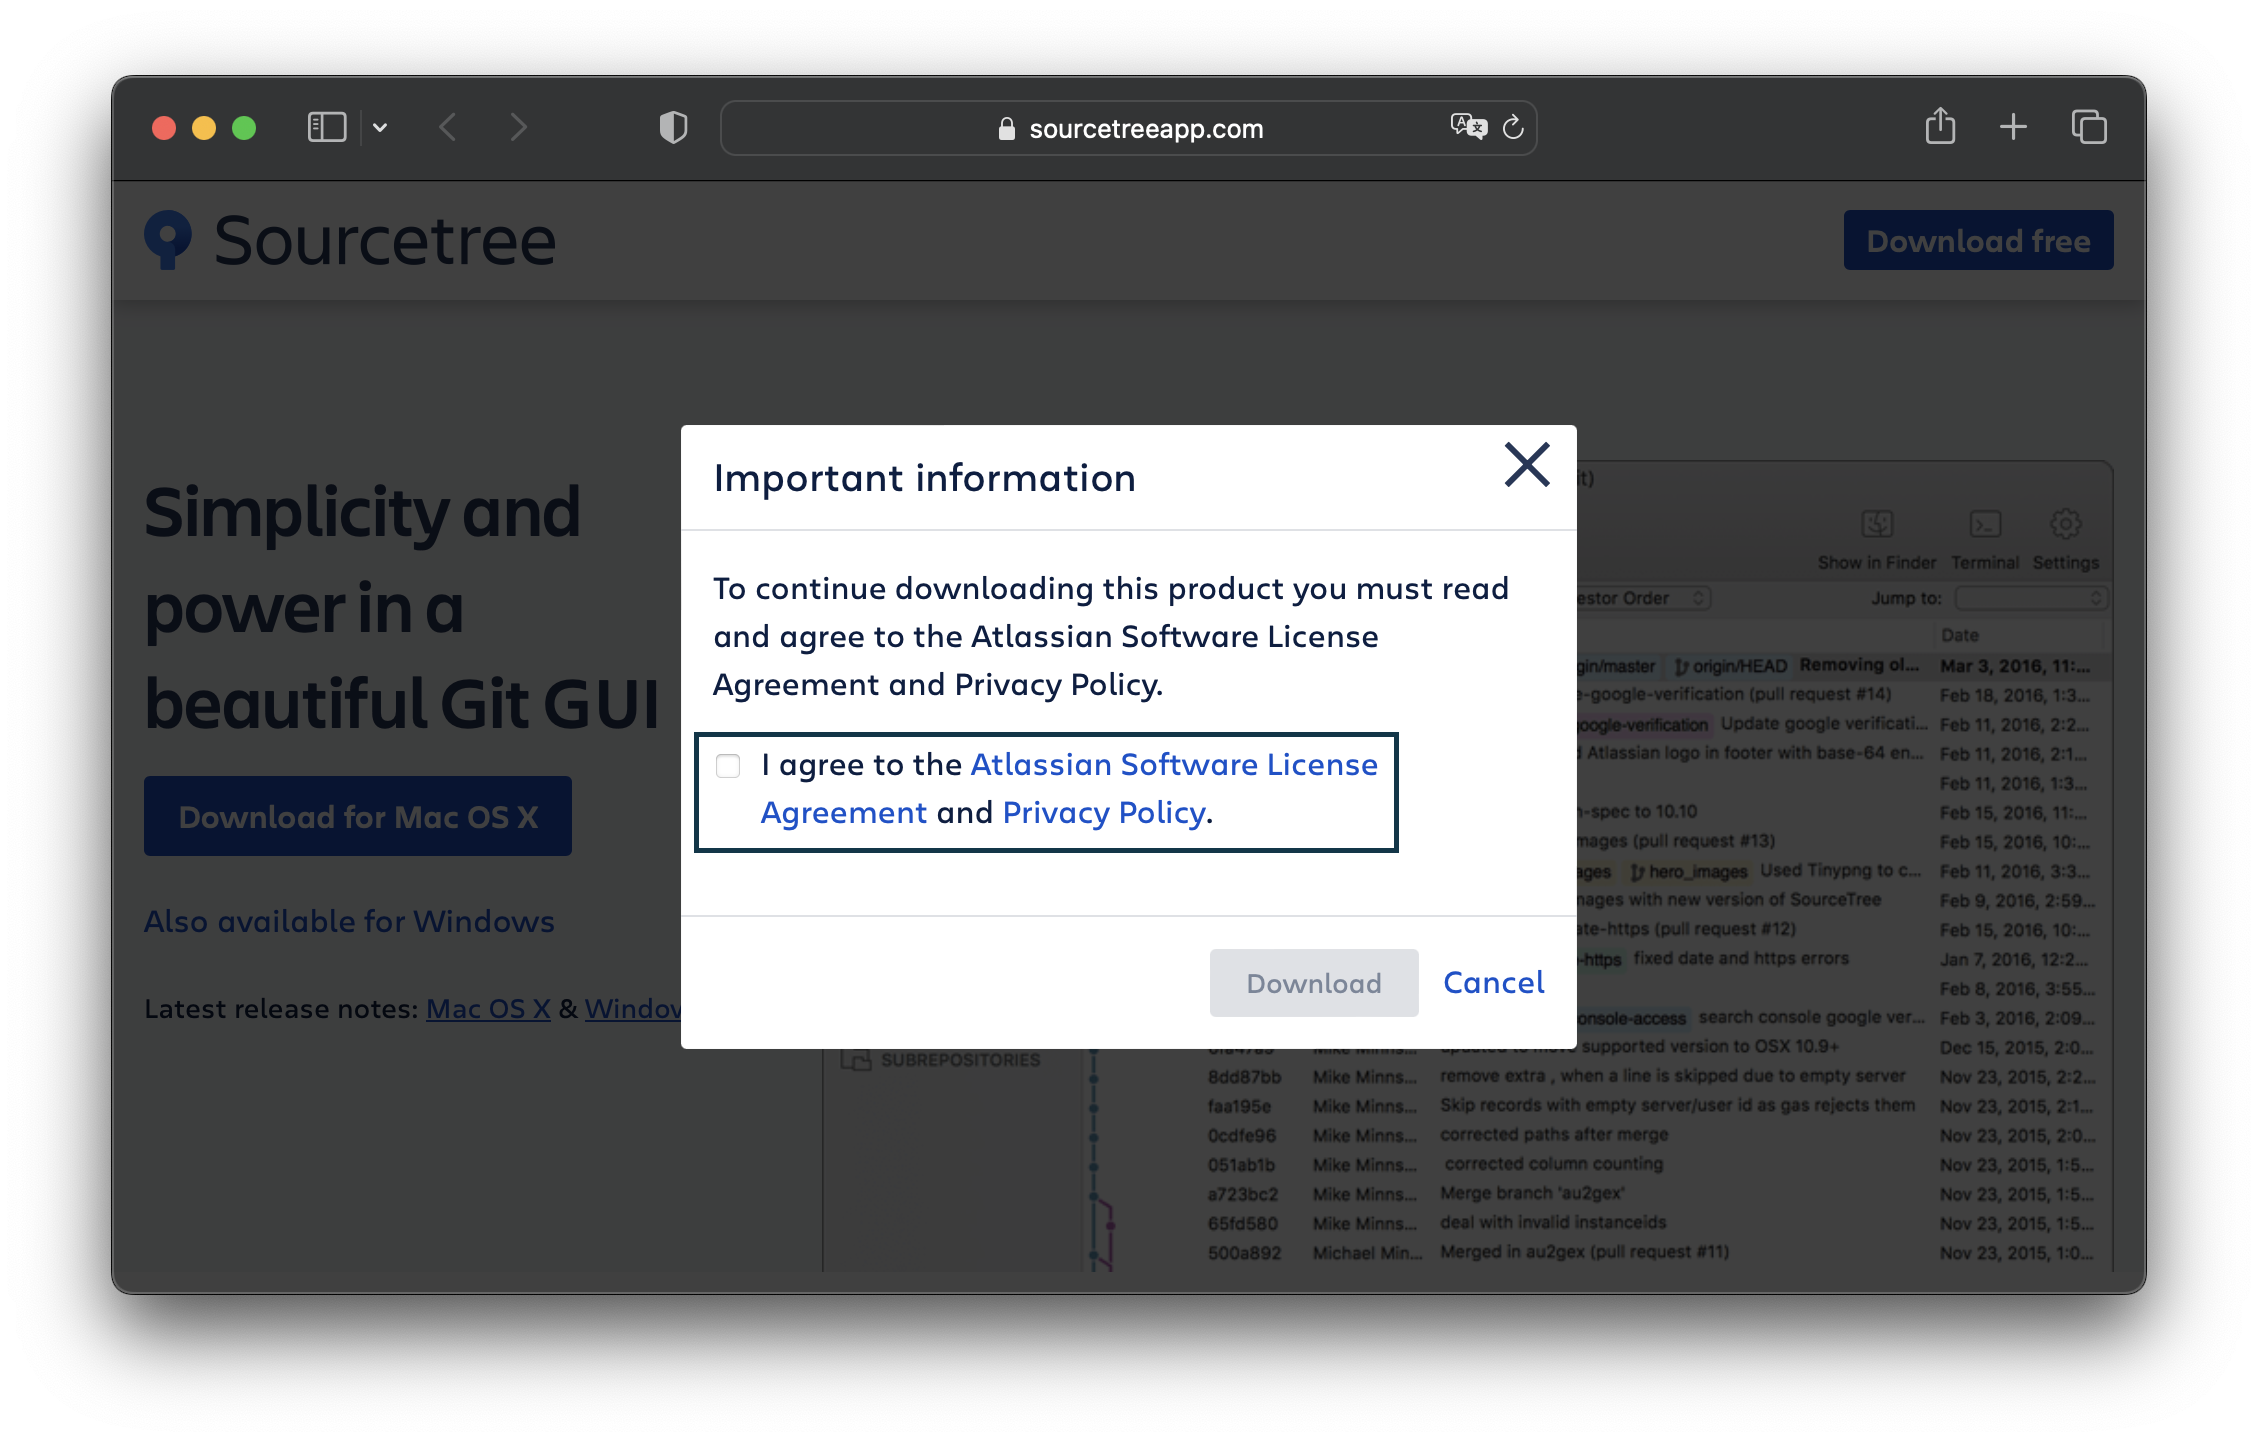Screen dimensions: 2258x1442
Task: Open Atlassian Software License Agreement link
Action: (x=1174, y=765)
